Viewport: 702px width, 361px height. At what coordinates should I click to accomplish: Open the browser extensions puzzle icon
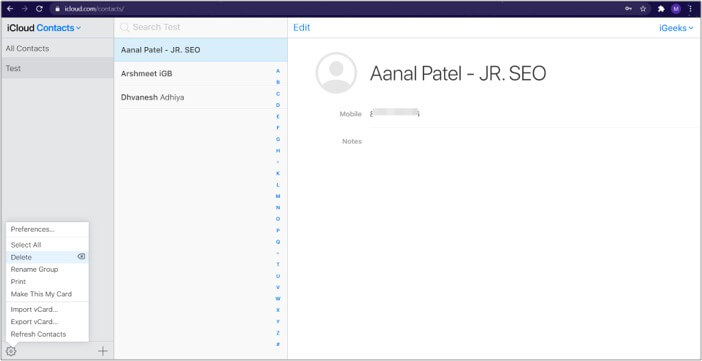(x=661, y=9)
